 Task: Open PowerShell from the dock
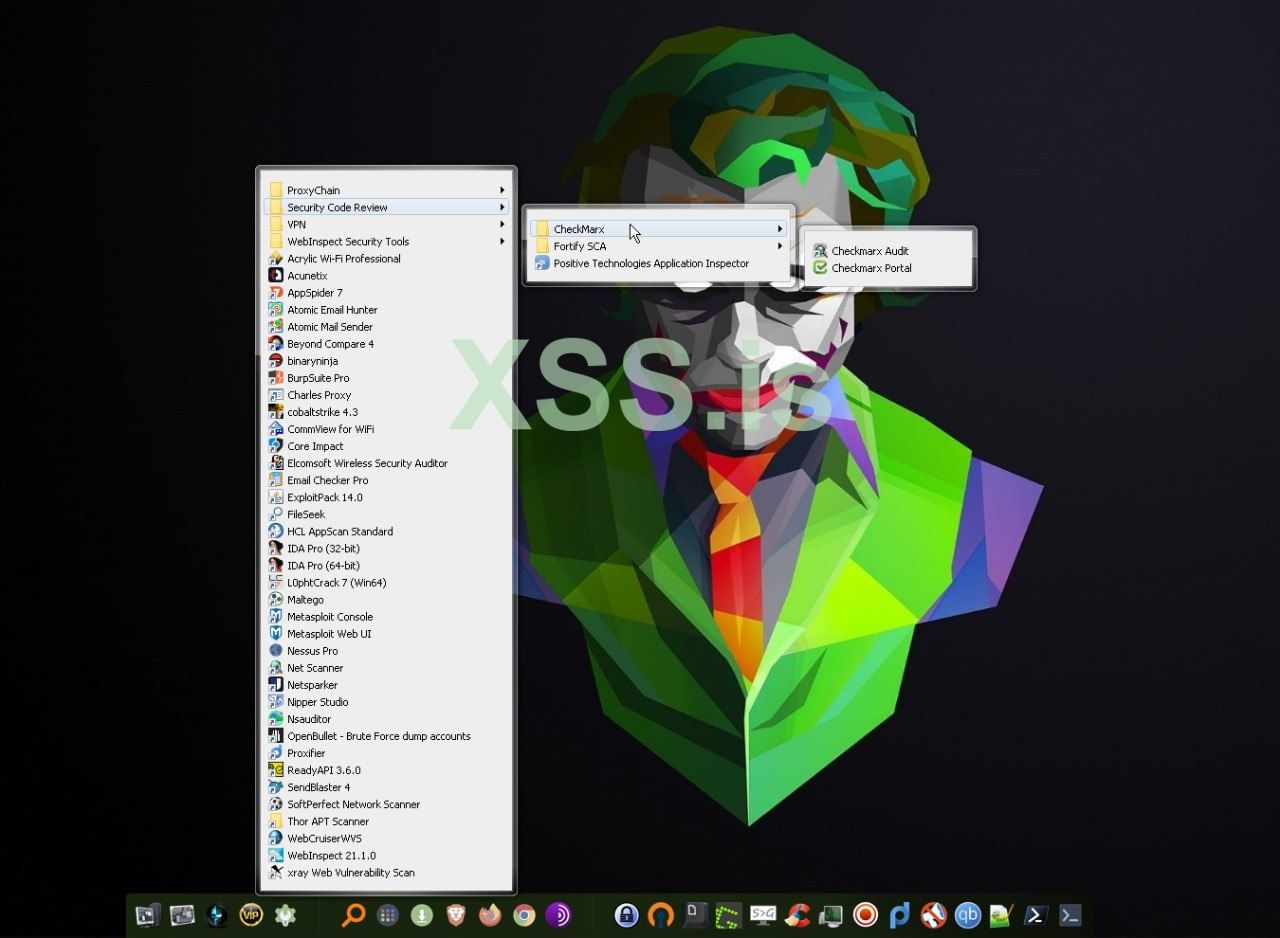pos(1036,914)
